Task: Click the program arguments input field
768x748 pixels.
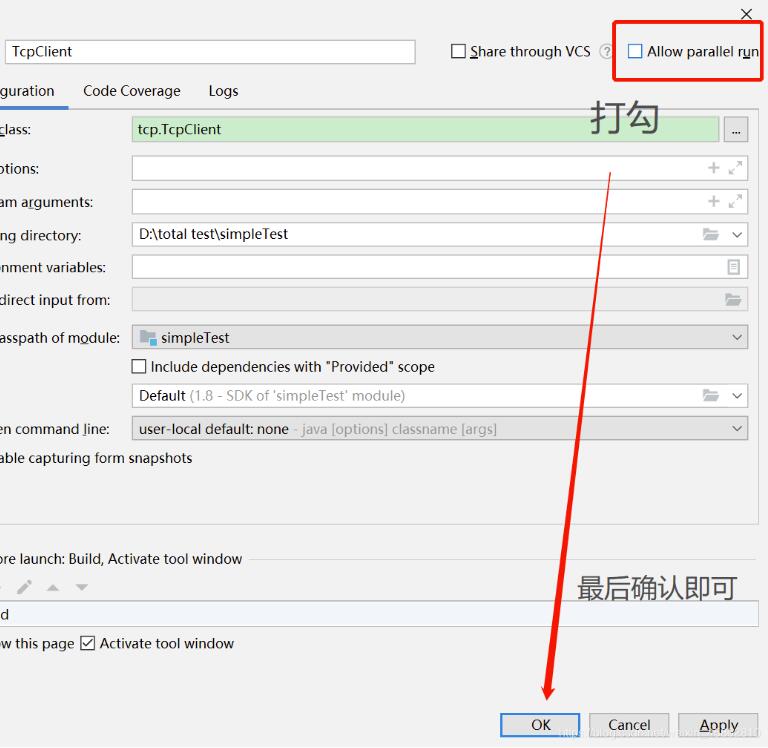Action: 440,201
